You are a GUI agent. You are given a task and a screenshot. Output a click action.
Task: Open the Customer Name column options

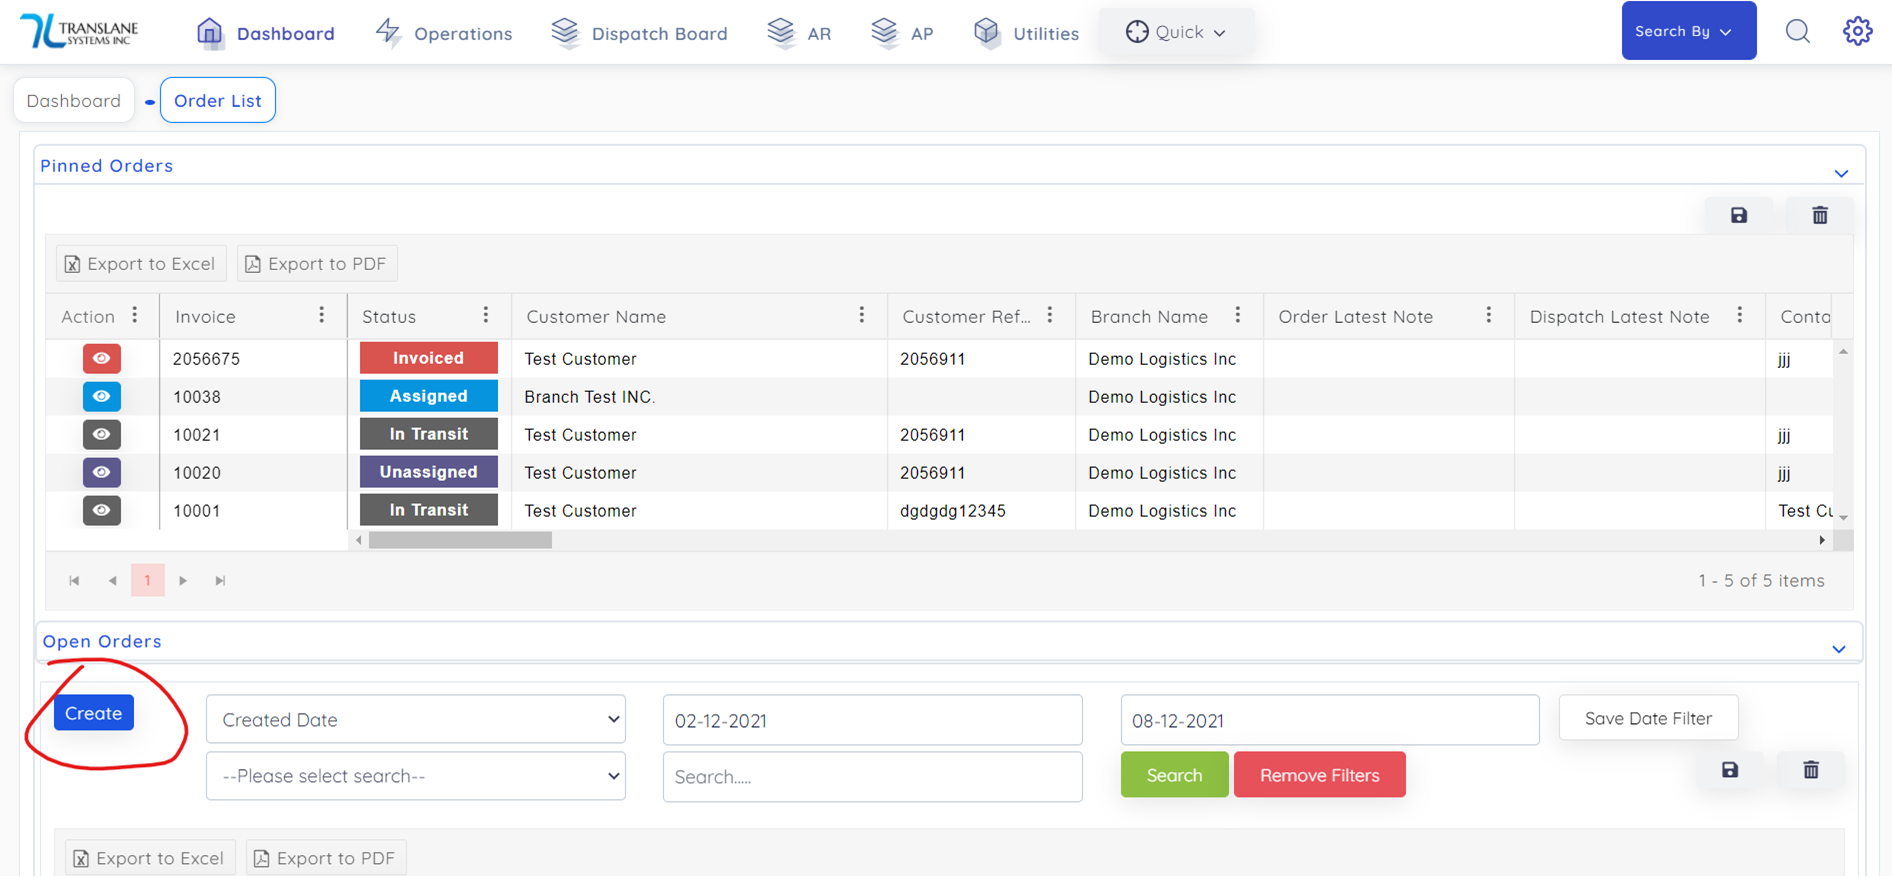(861, 316)
